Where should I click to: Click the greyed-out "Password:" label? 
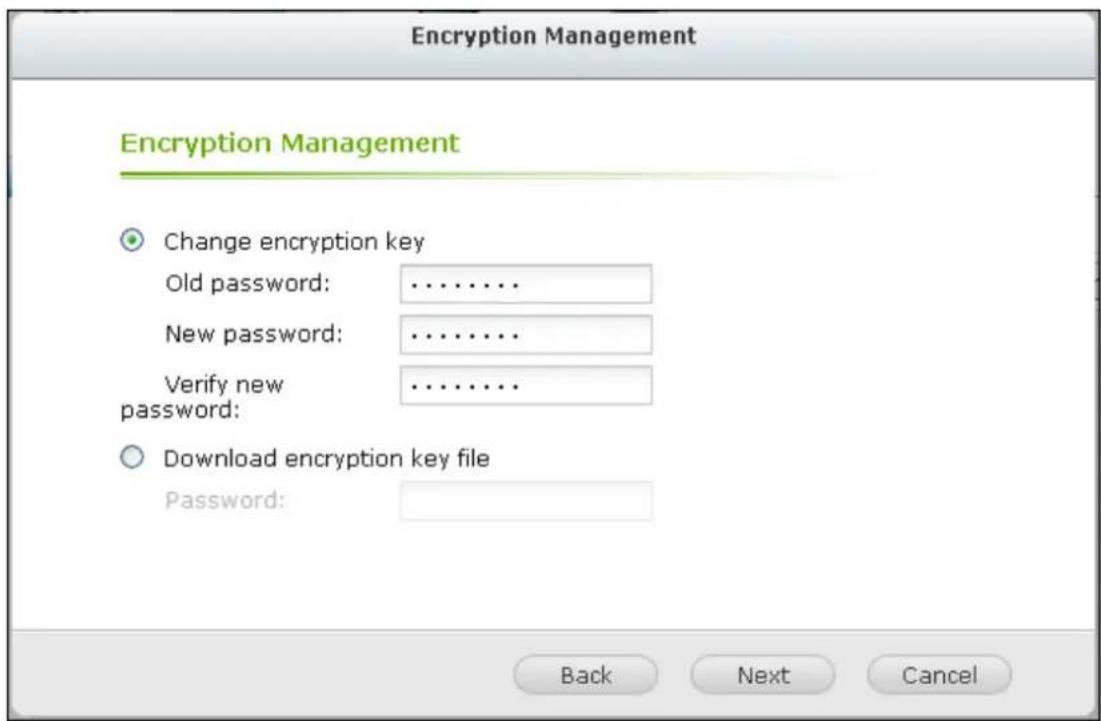click(225, 501)
